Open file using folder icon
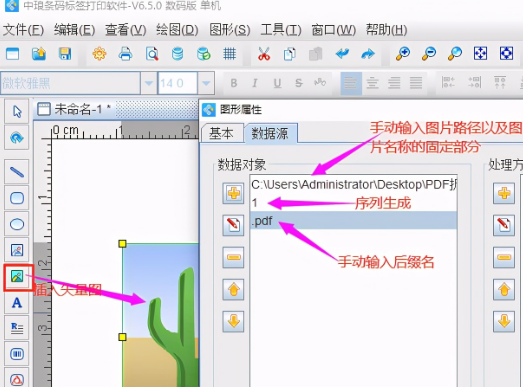This screenshot has height=387, width=523. click(39, 54)
